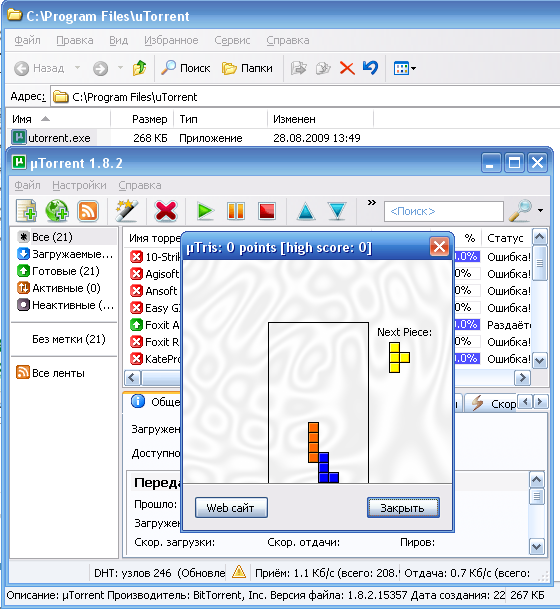Select Загружаемые category in sidebar
Viewport: 560px width, 609px height.
click(x=65, y=254)
